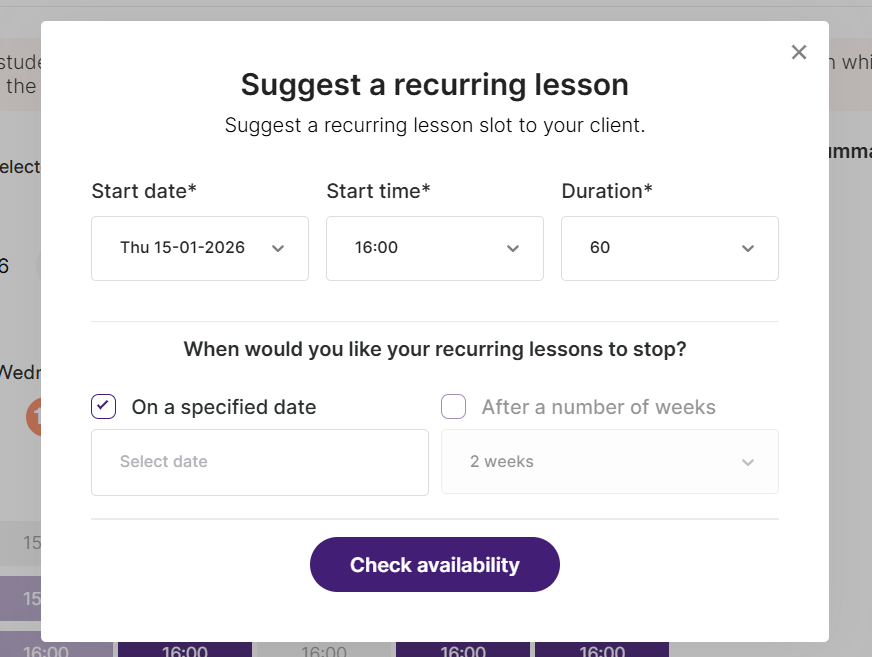Click the orange avatar circle behind the dialog
Screen dimensions: 872x657
pyautogui.click(x=33, y=417)
